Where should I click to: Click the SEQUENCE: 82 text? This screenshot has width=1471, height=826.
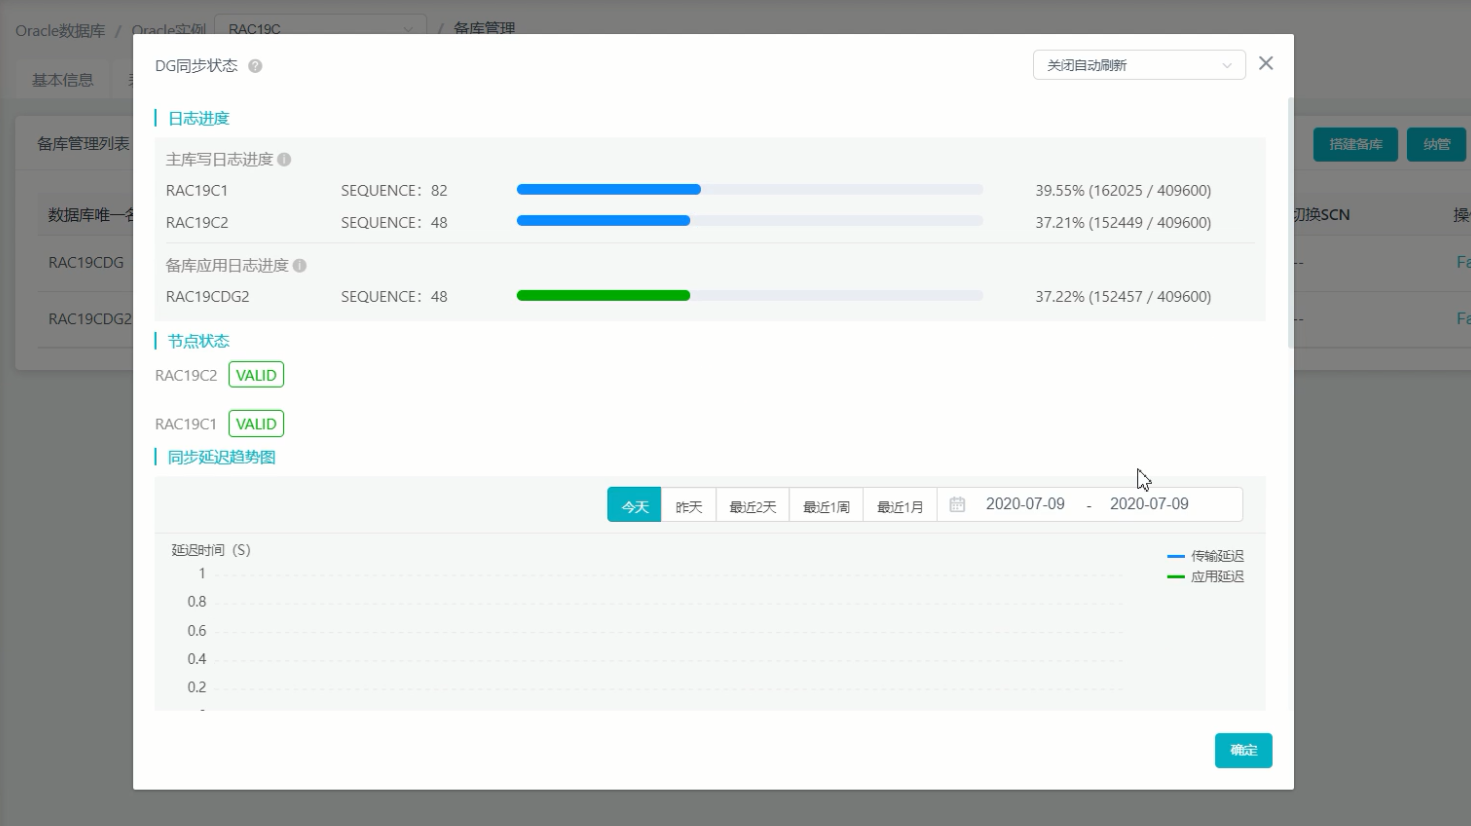click(x=394, y=190)
